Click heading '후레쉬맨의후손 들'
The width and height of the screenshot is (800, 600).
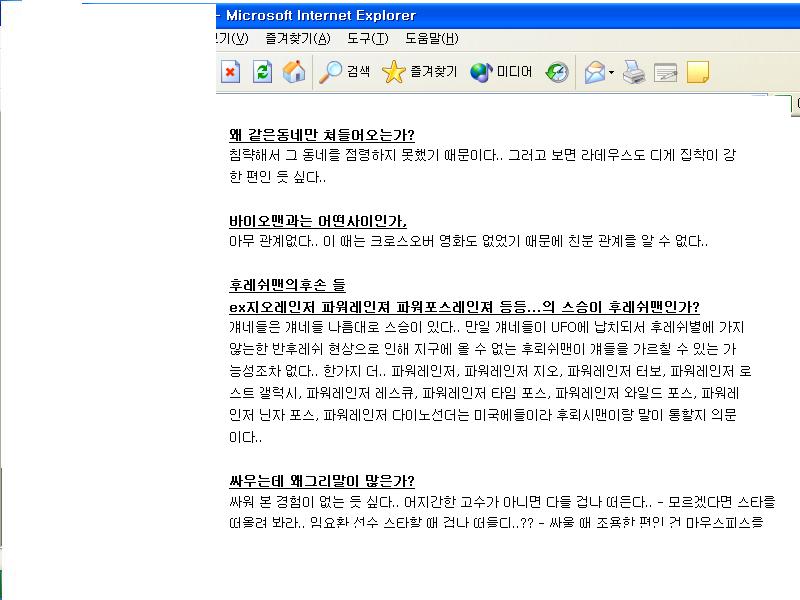tap(287, 285)
